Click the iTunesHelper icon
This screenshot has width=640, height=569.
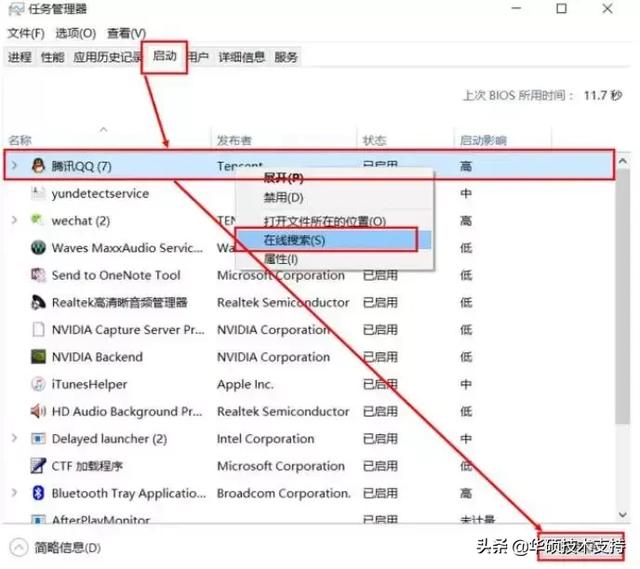38,384
